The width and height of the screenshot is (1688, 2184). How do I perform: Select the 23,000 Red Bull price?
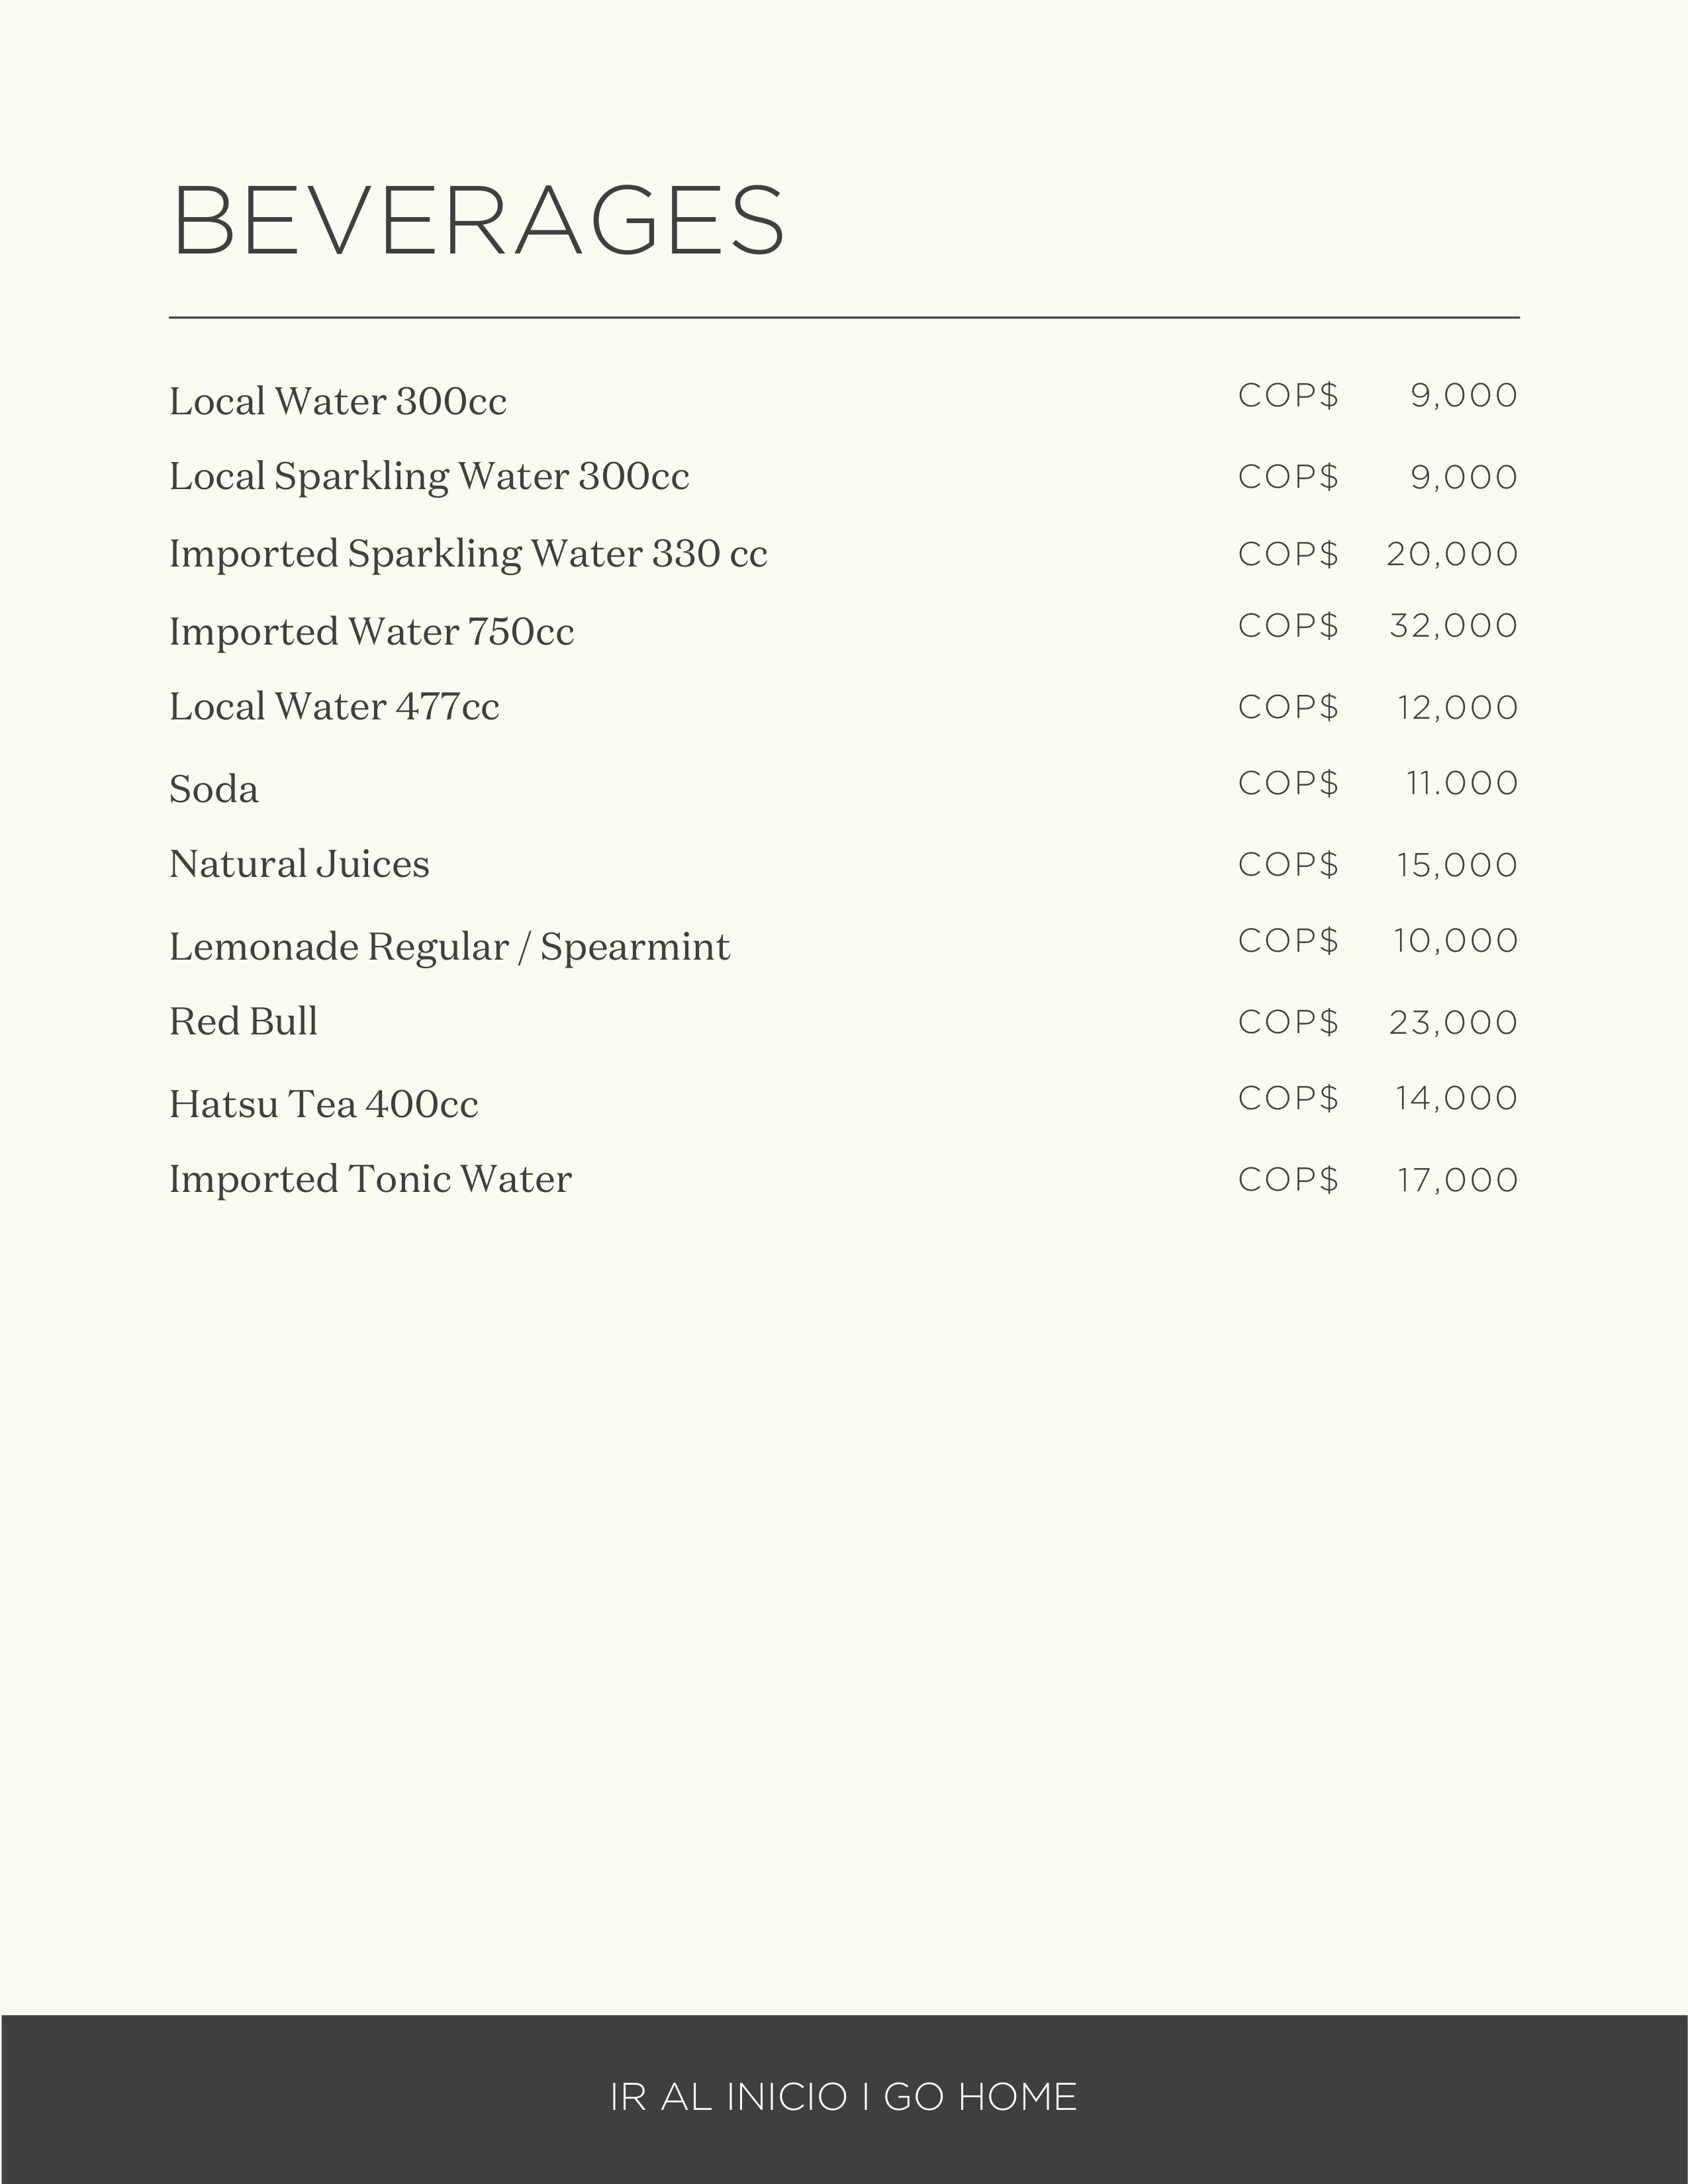coord(1453,1022)
